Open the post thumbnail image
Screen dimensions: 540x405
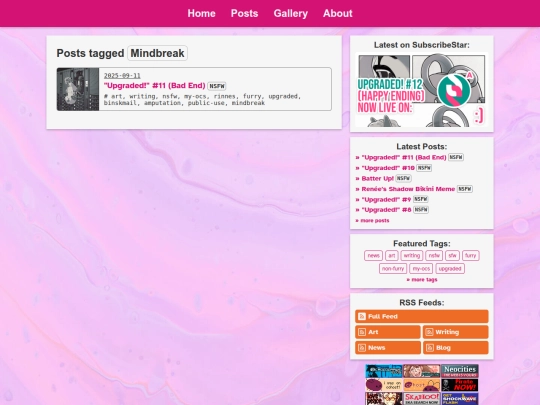tap(78, 89)
